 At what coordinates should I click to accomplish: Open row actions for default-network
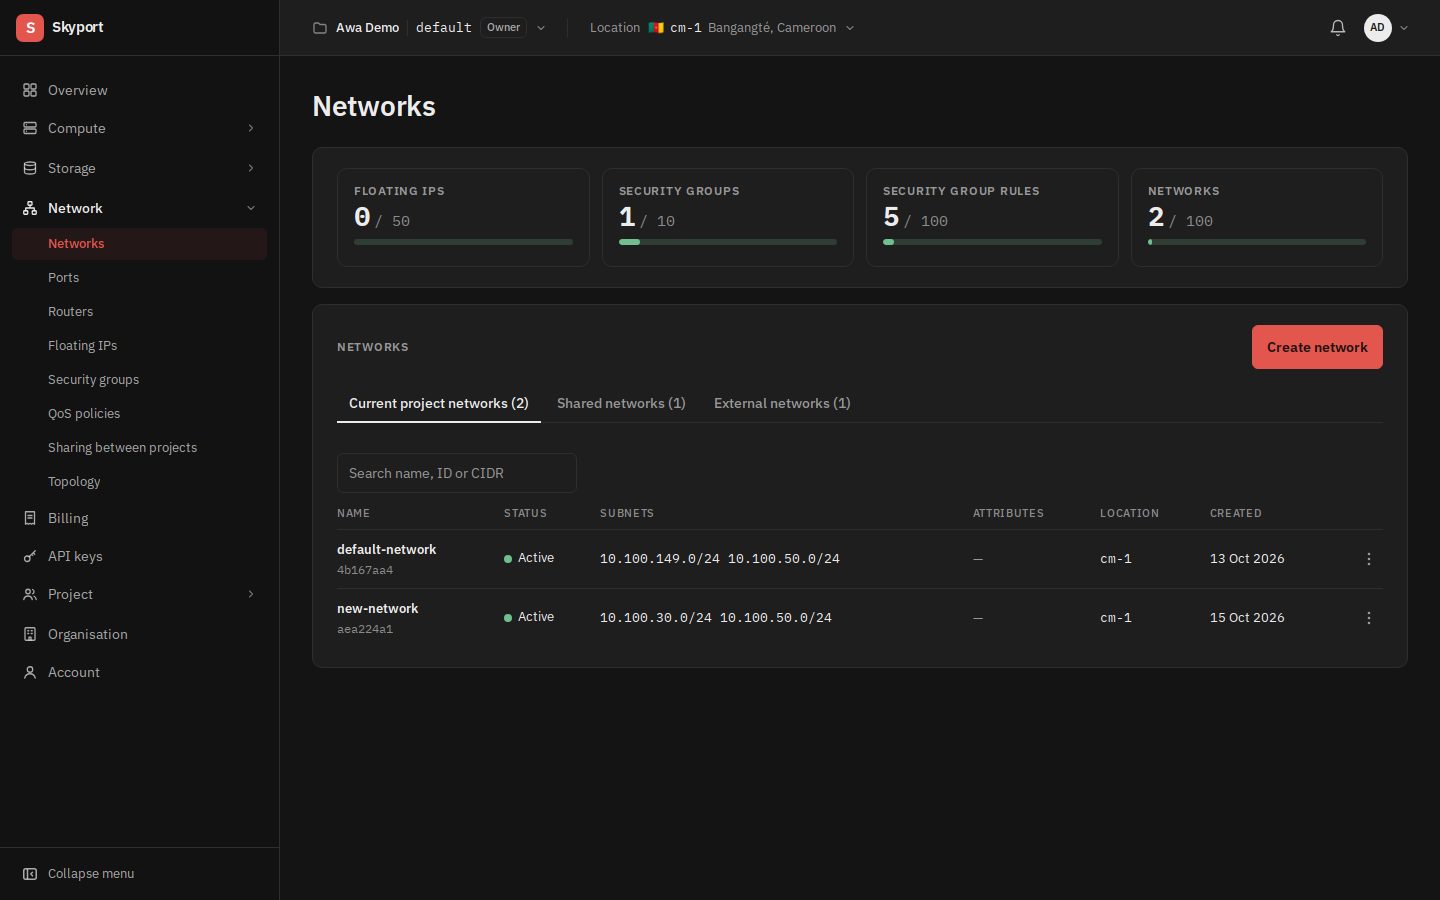click(x=1369, y=559)
